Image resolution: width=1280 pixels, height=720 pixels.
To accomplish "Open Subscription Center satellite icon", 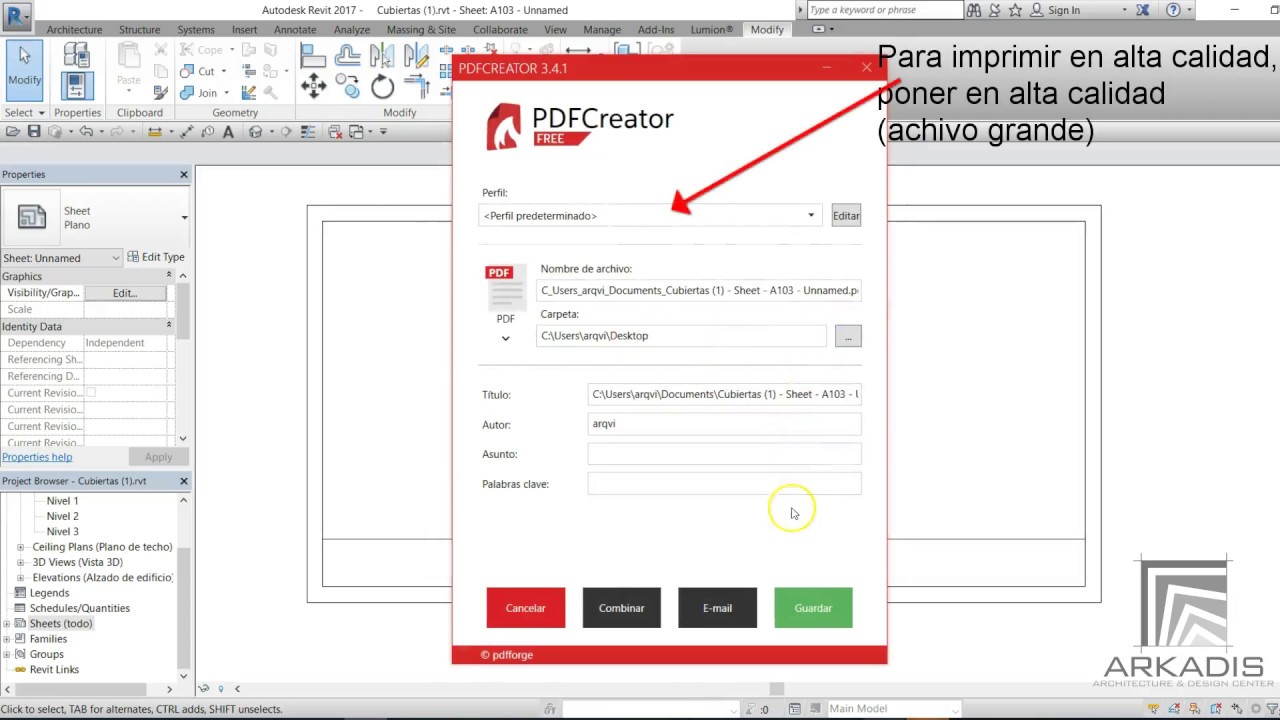I will coord(994,10).
